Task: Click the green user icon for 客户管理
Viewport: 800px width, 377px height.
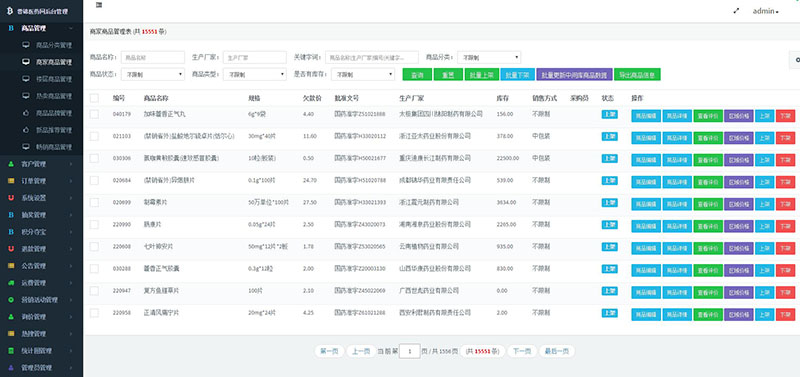Action: (11, 164)
